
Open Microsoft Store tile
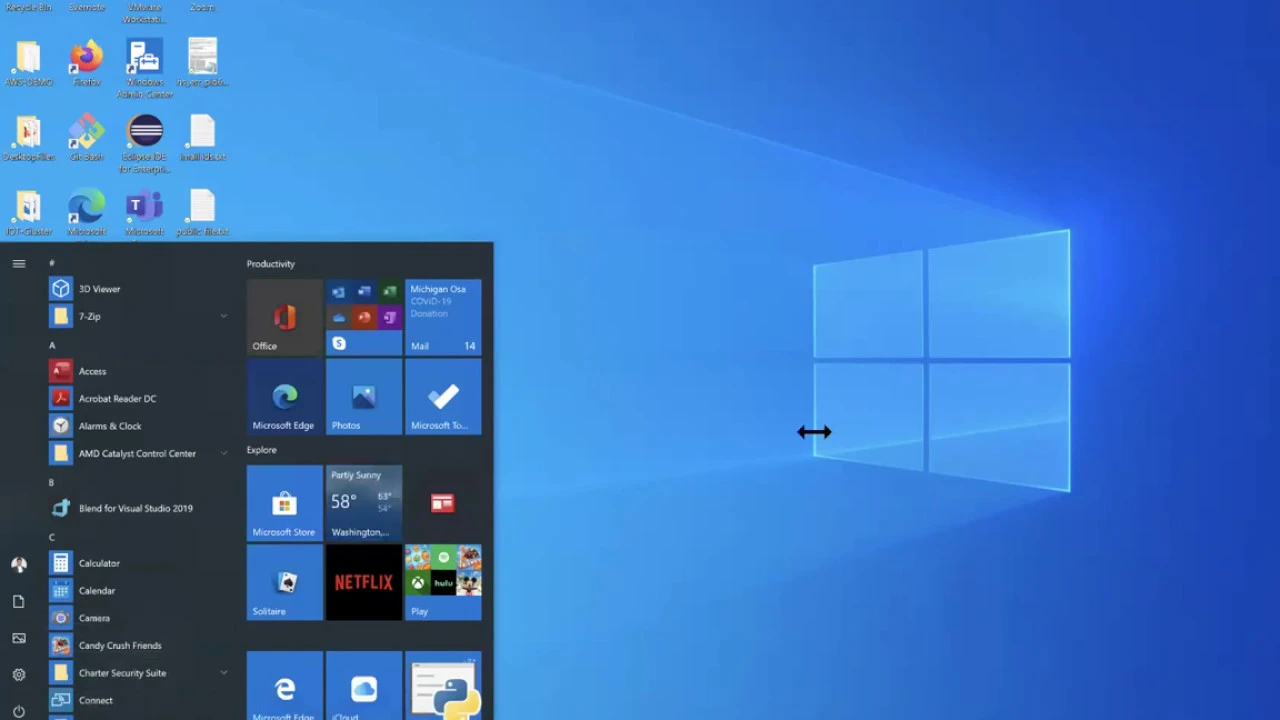point(285,503)
